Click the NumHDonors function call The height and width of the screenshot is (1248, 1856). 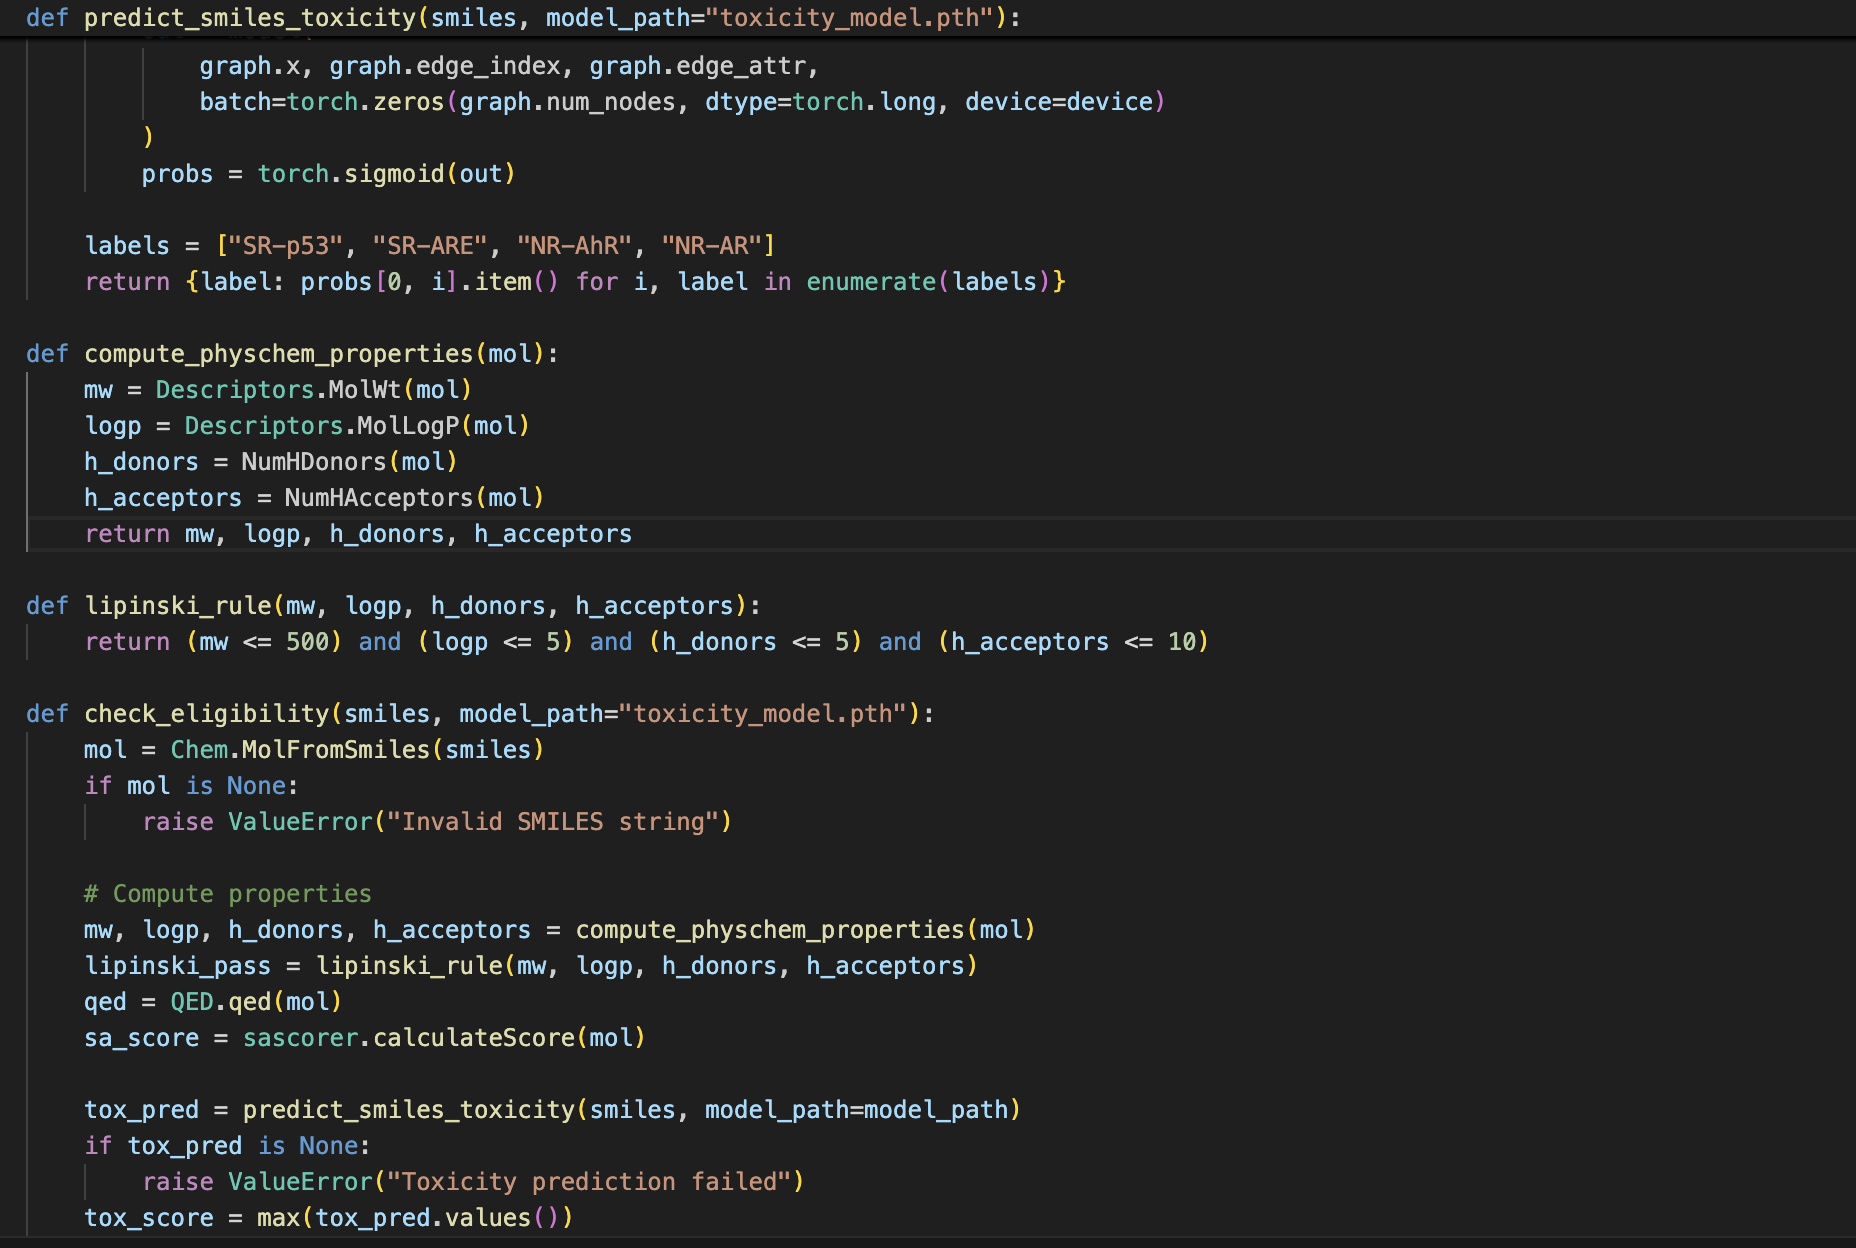pyautogui.click(x=349, y=462)
